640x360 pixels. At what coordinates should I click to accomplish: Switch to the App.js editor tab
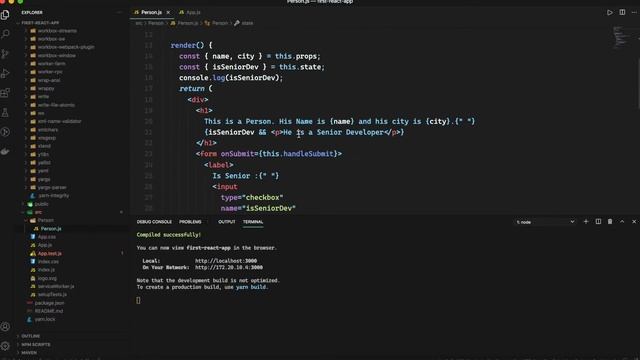pyautogui.click(x=190, y=13)
